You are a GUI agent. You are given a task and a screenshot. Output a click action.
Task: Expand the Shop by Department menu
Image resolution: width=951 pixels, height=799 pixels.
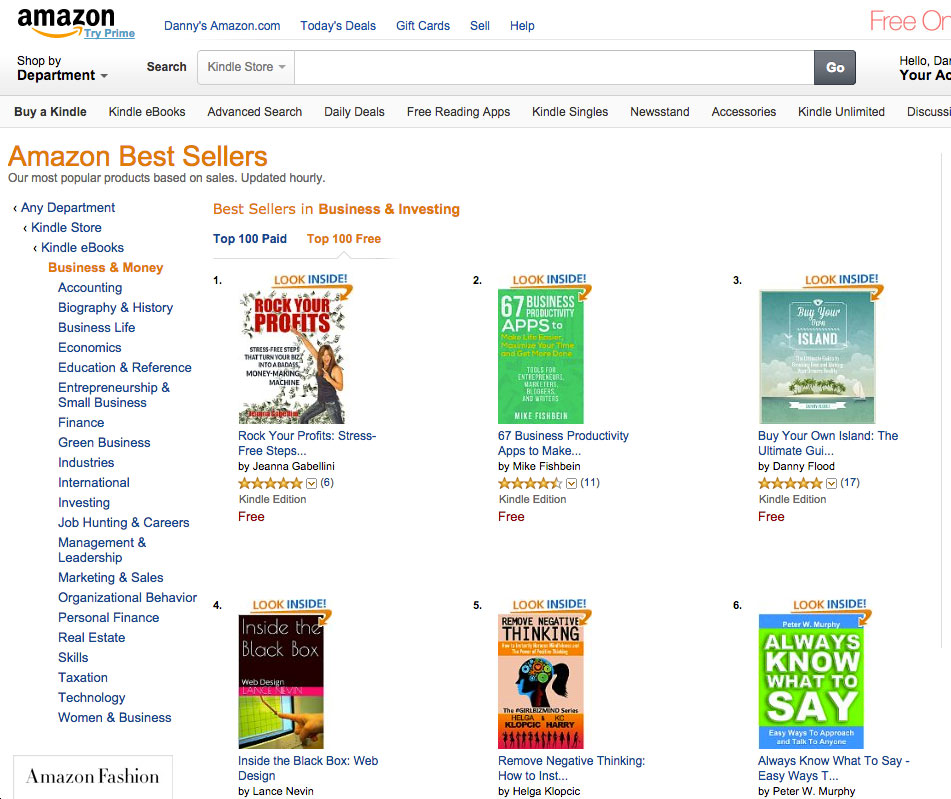click(x=62, y=68)
